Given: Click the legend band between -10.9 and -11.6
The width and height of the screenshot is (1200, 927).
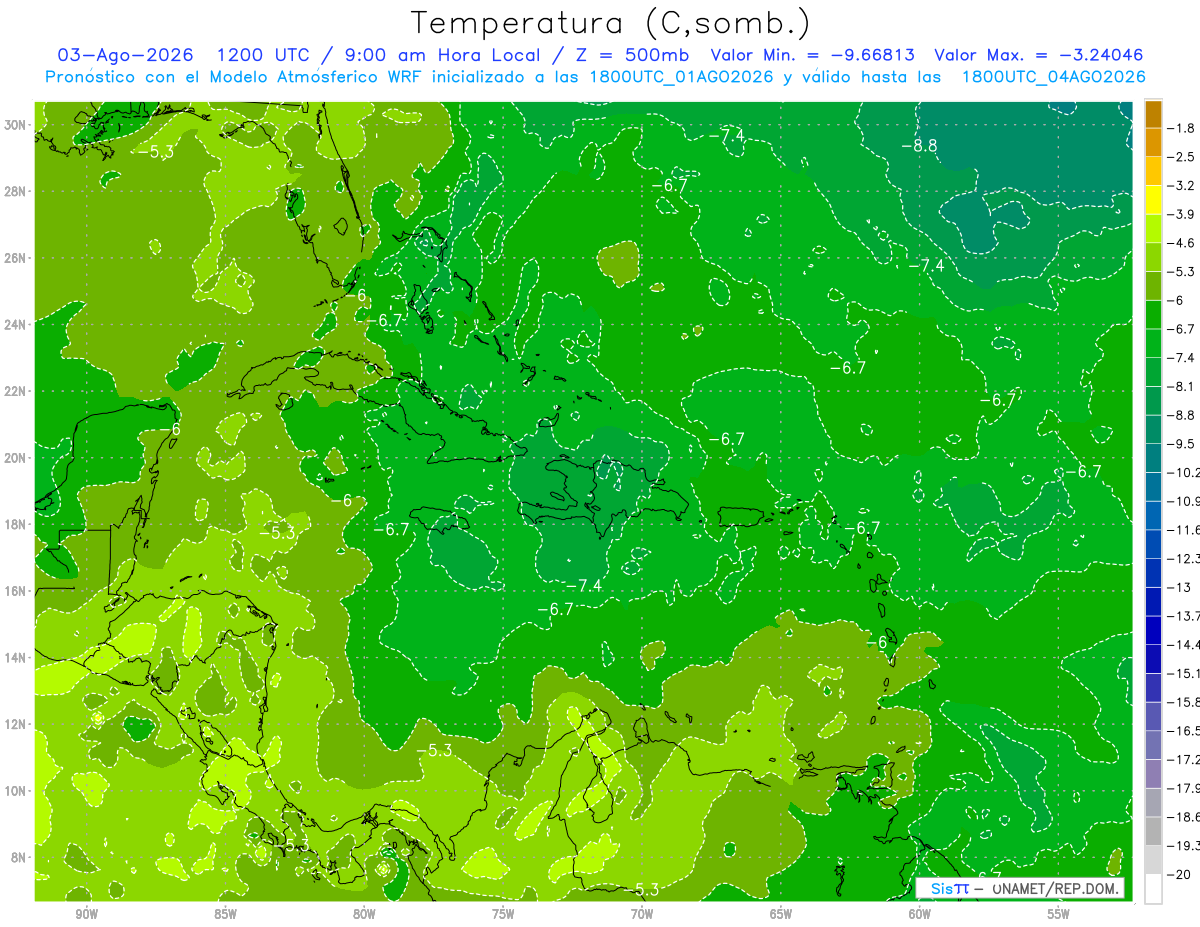Looking at the screenshot, I should tap(1153, 515).
